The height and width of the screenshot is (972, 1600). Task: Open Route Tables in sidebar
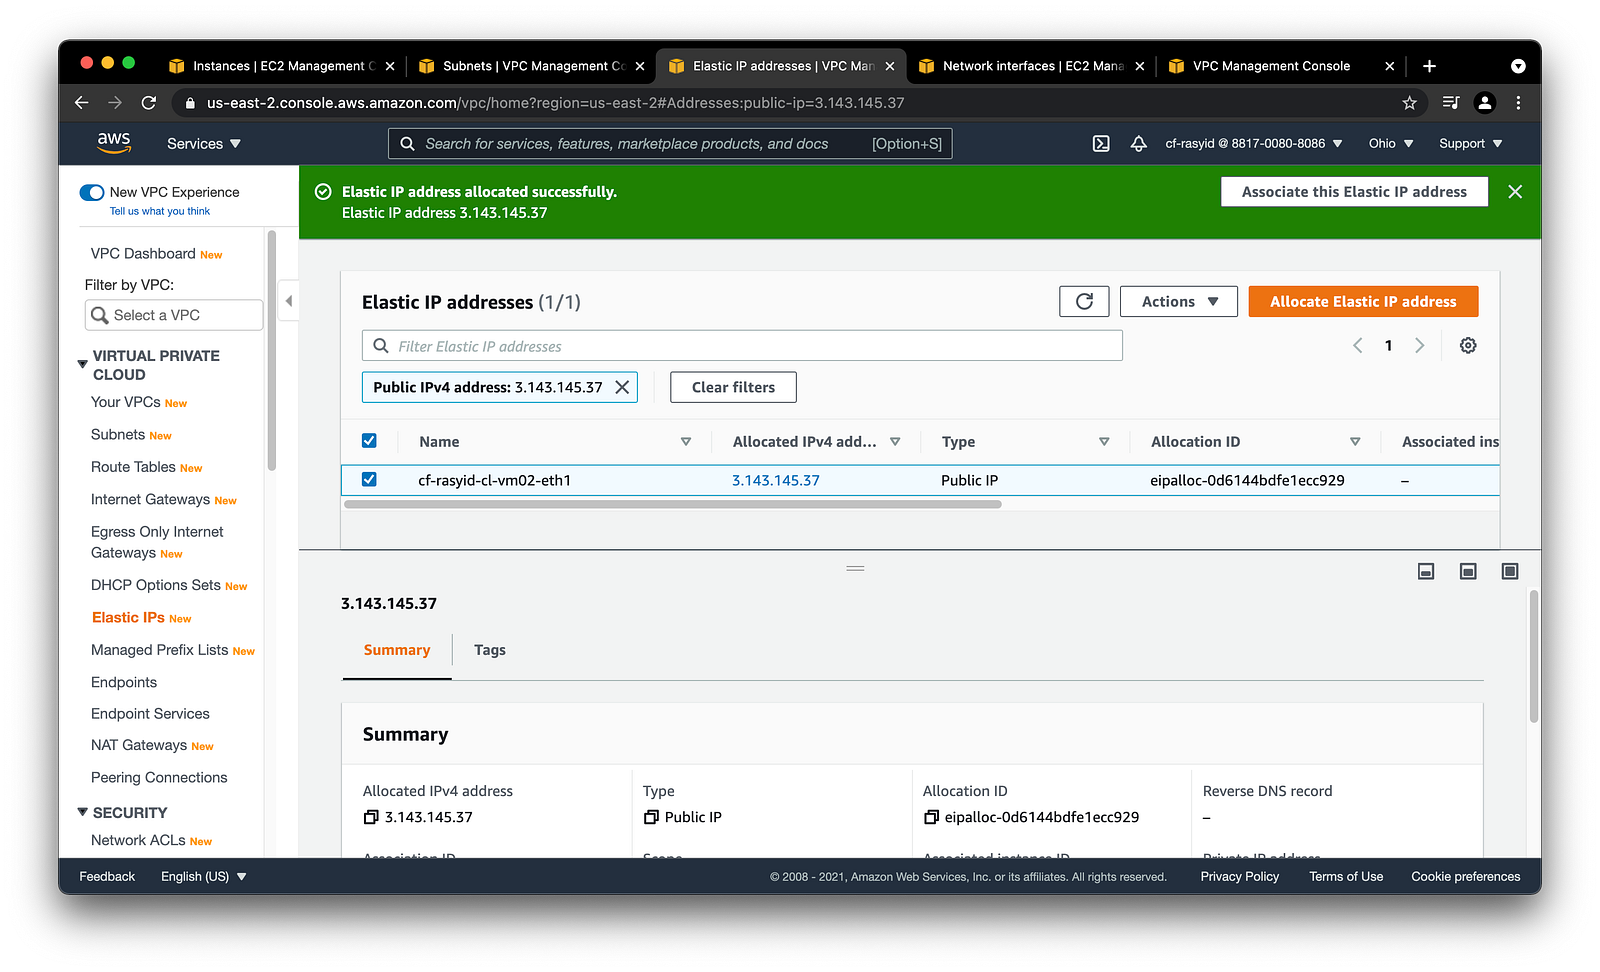(x=133, y=467)
